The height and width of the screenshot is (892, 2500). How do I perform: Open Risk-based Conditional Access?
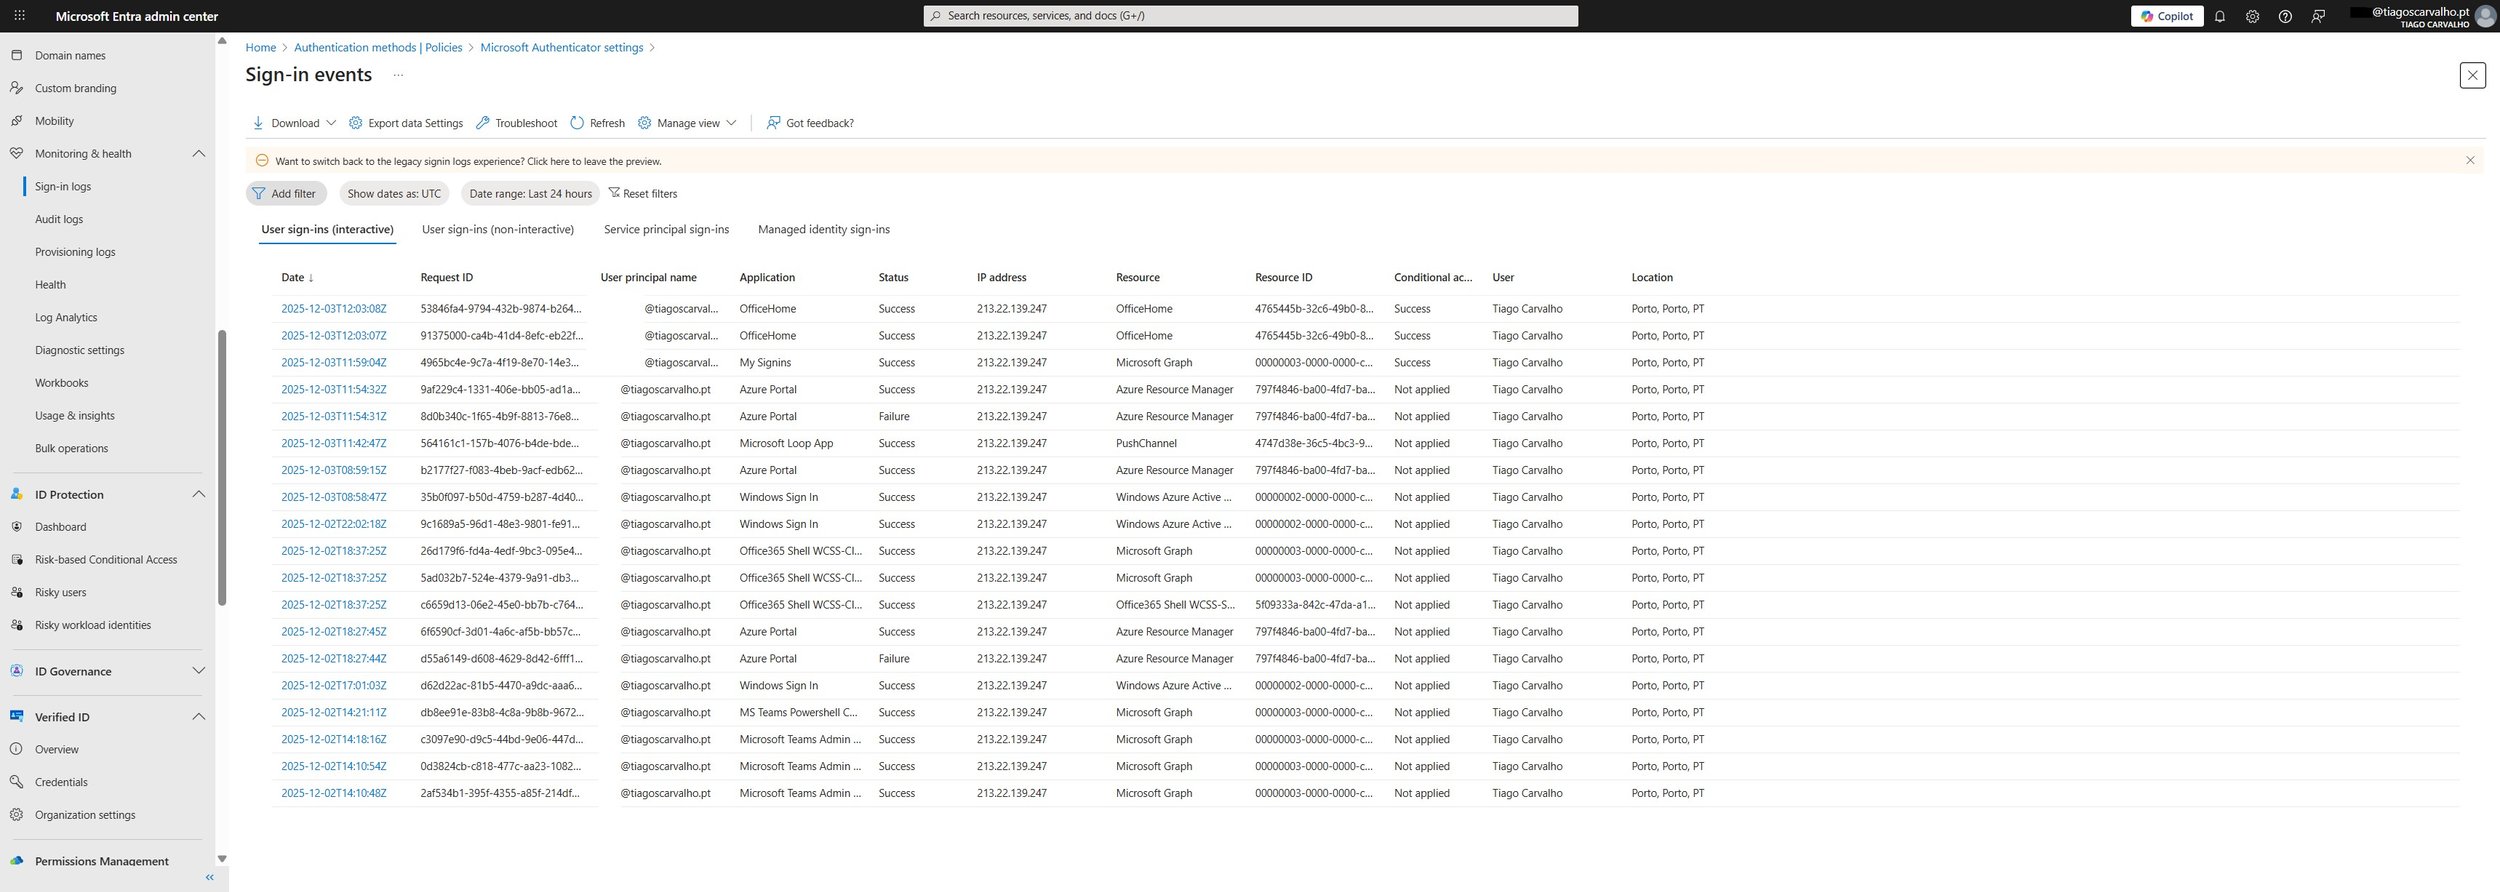click(x=108, y=560)
